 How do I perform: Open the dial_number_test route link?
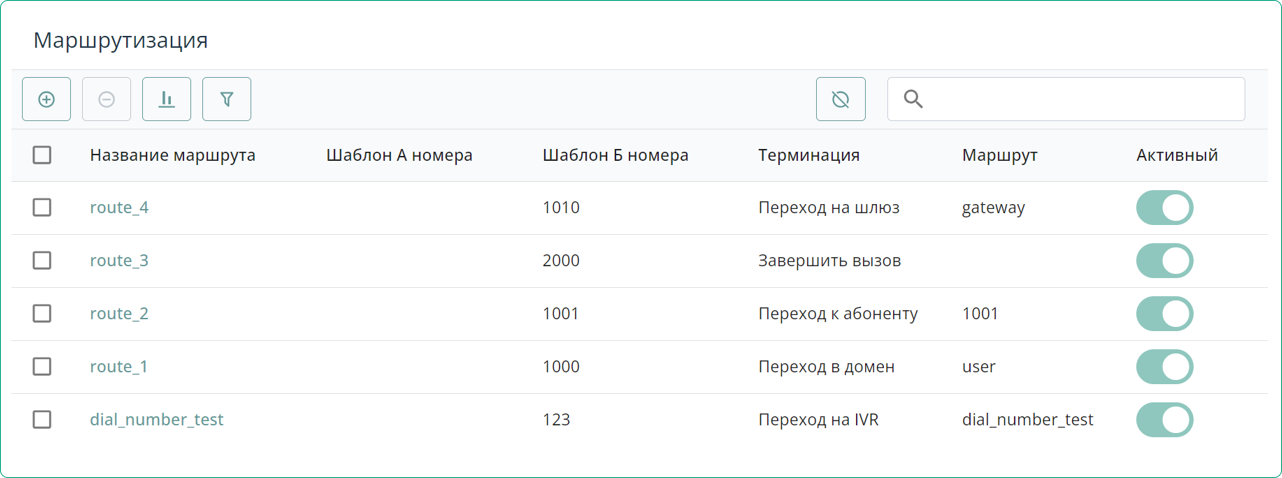click(156, 420)
